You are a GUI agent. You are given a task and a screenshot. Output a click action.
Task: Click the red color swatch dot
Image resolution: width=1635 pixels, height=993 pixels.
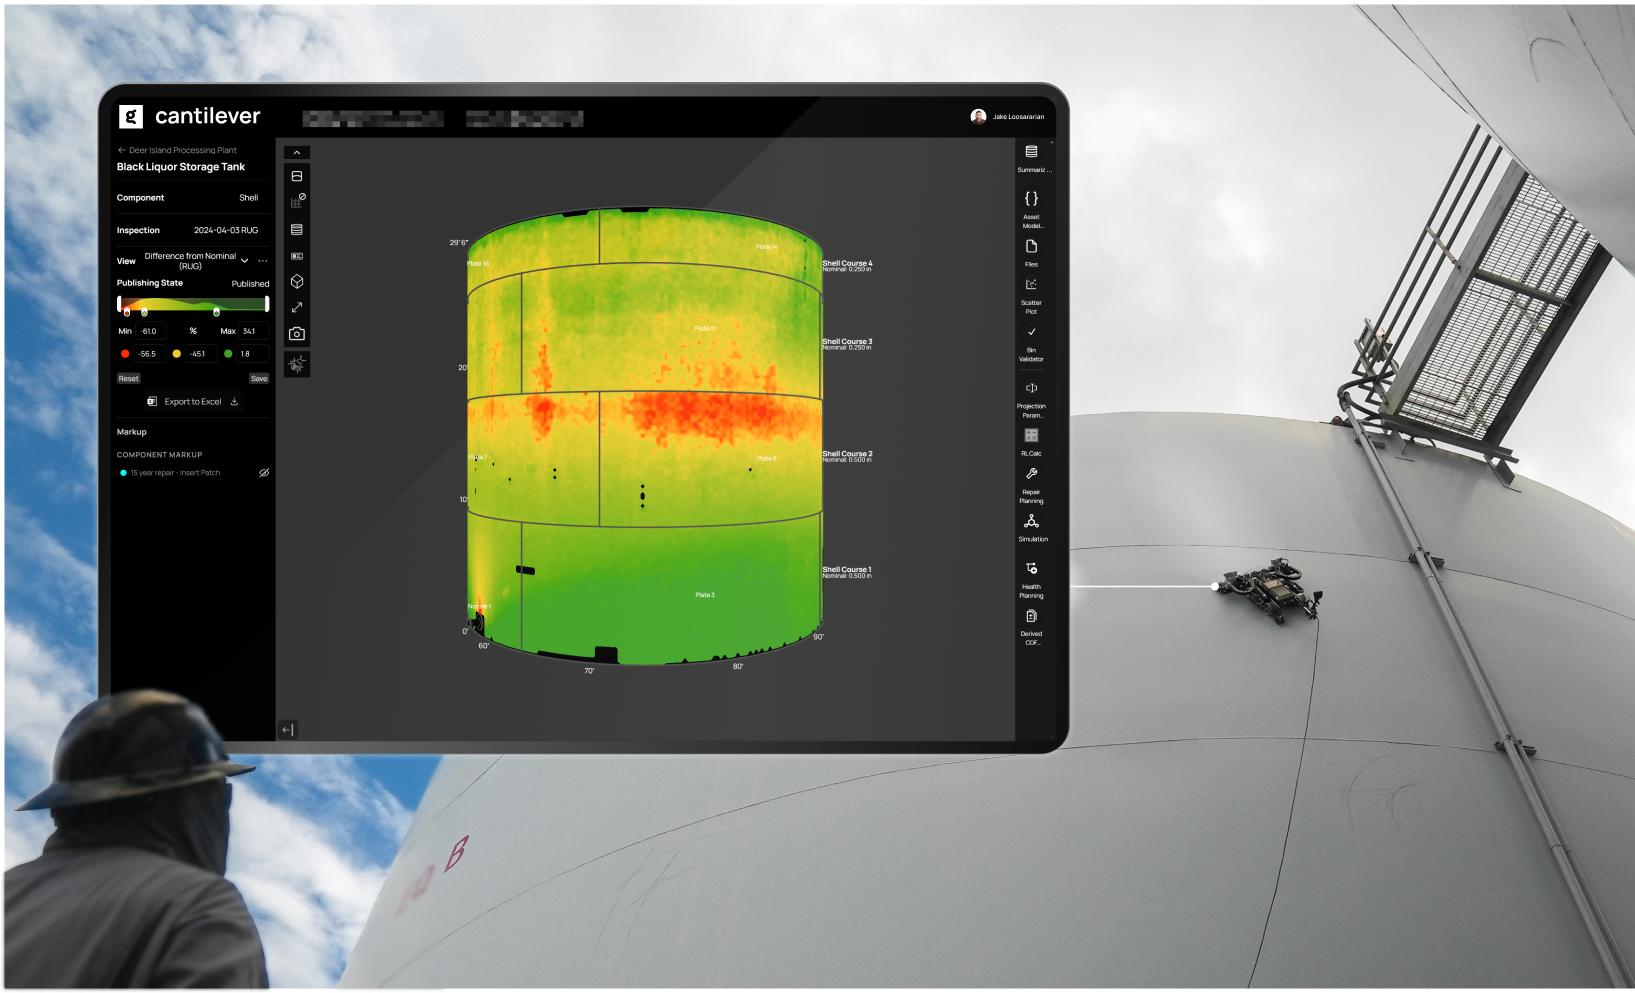[x=124, y=354]
